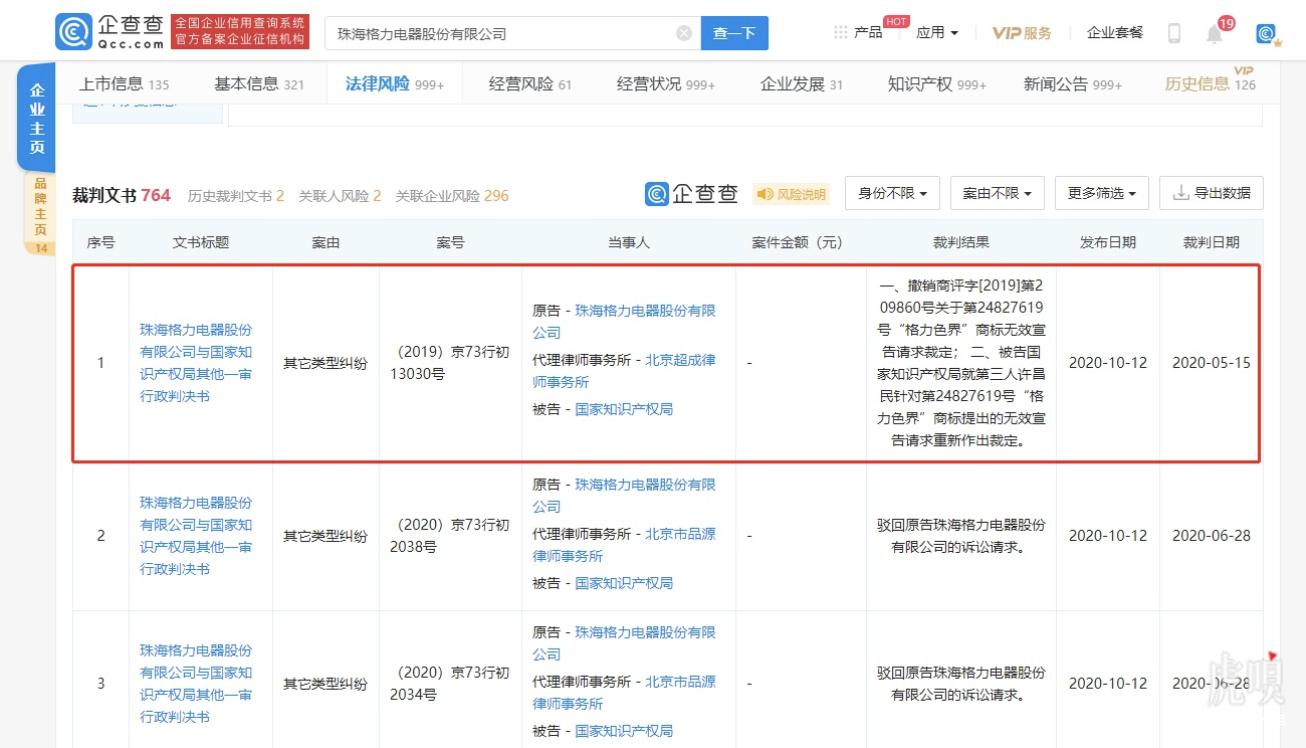Open the 更多筛选 filter dropdown

pos(1101,193)
